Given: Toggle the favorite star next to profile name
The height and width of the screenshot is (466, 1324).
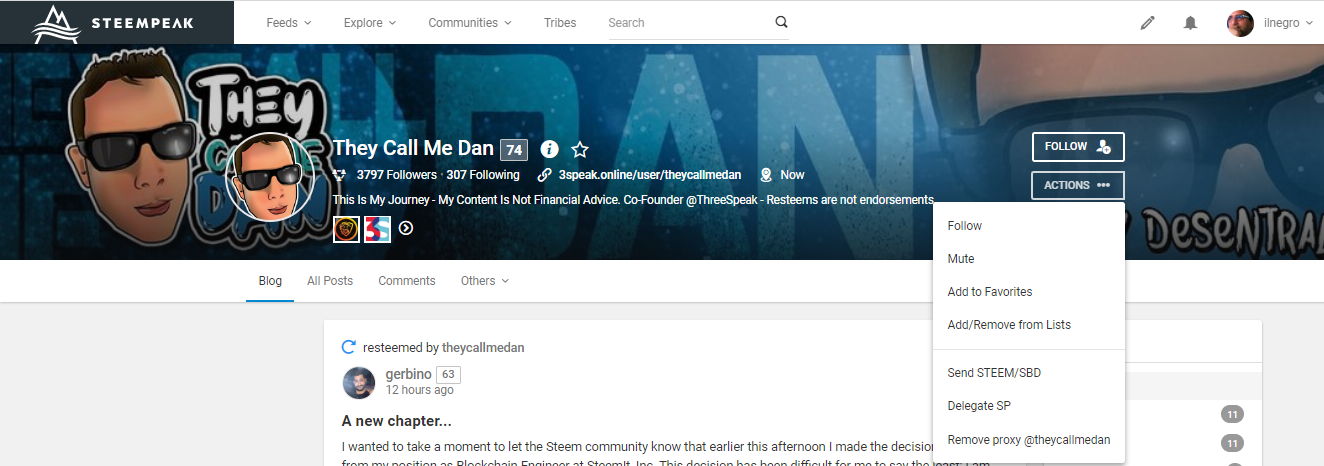Looking at the screenshot, I should click(580, 149).
